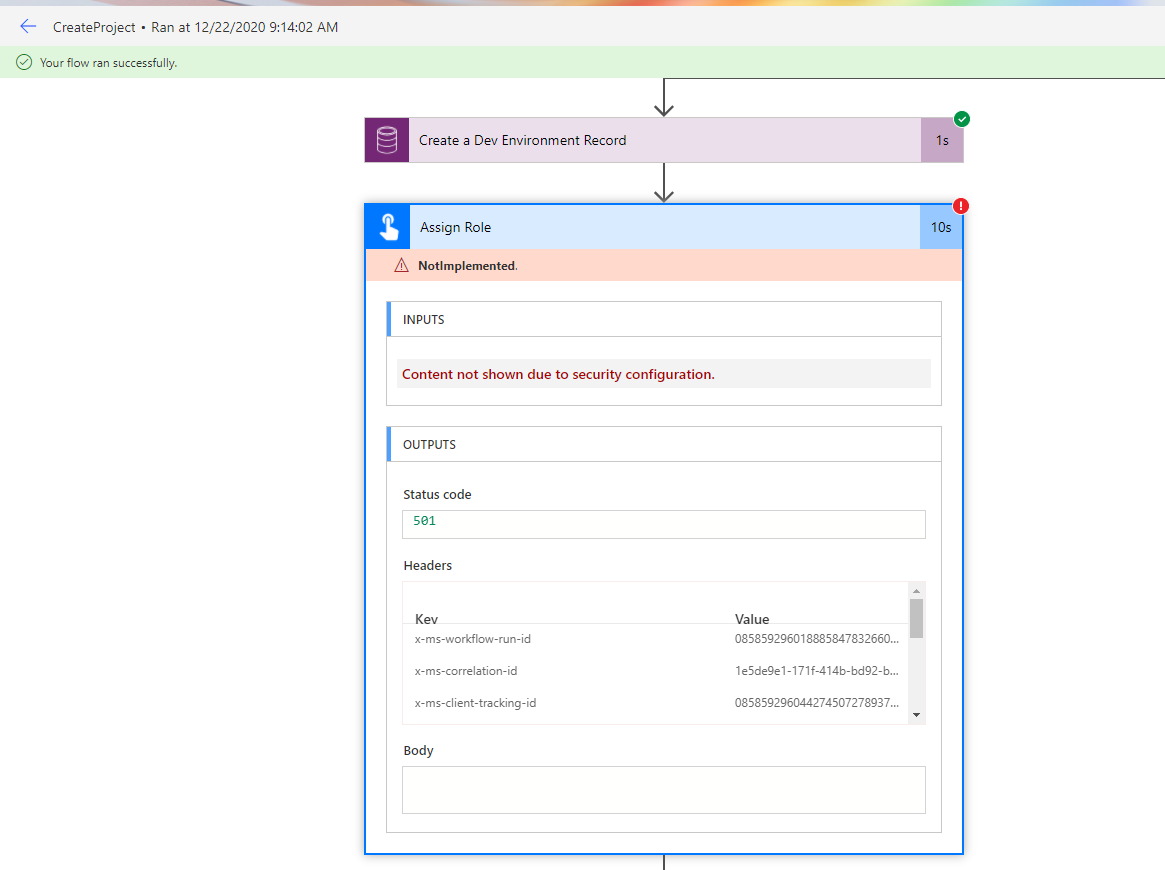Click the 1s duration badge
The image size is (1165, 870).
(942, 140)
